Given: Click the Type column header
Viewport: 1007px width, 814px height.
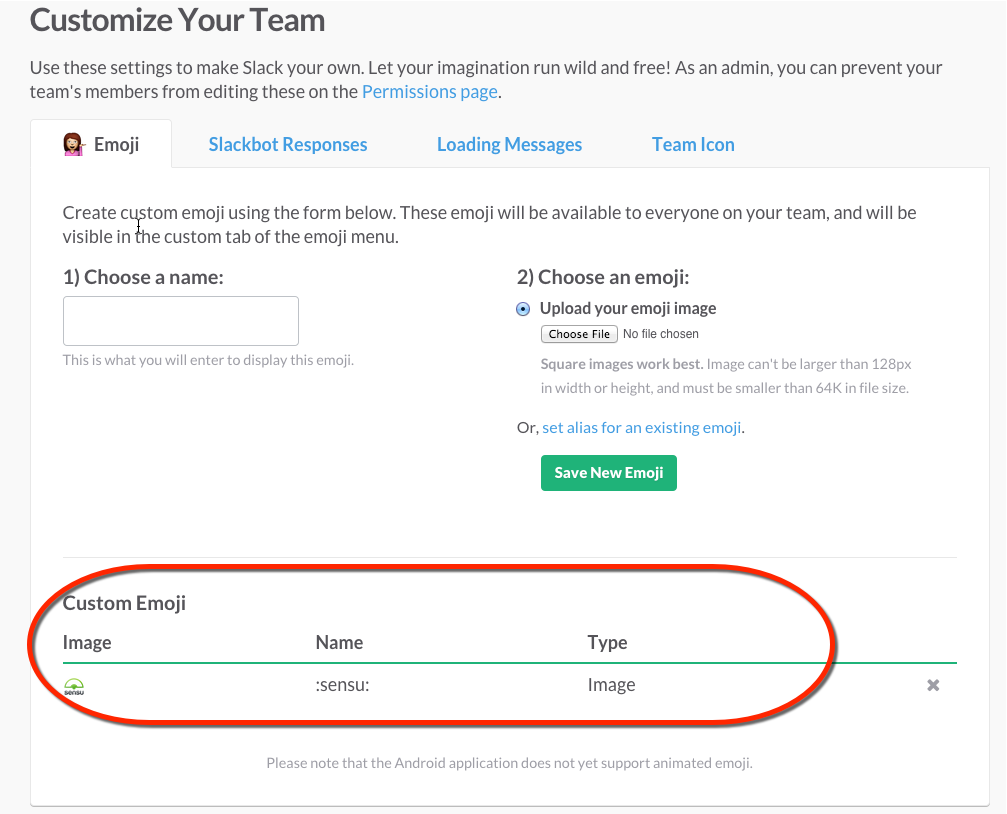Looking at the screenshot, I should (x=607, y=642).
